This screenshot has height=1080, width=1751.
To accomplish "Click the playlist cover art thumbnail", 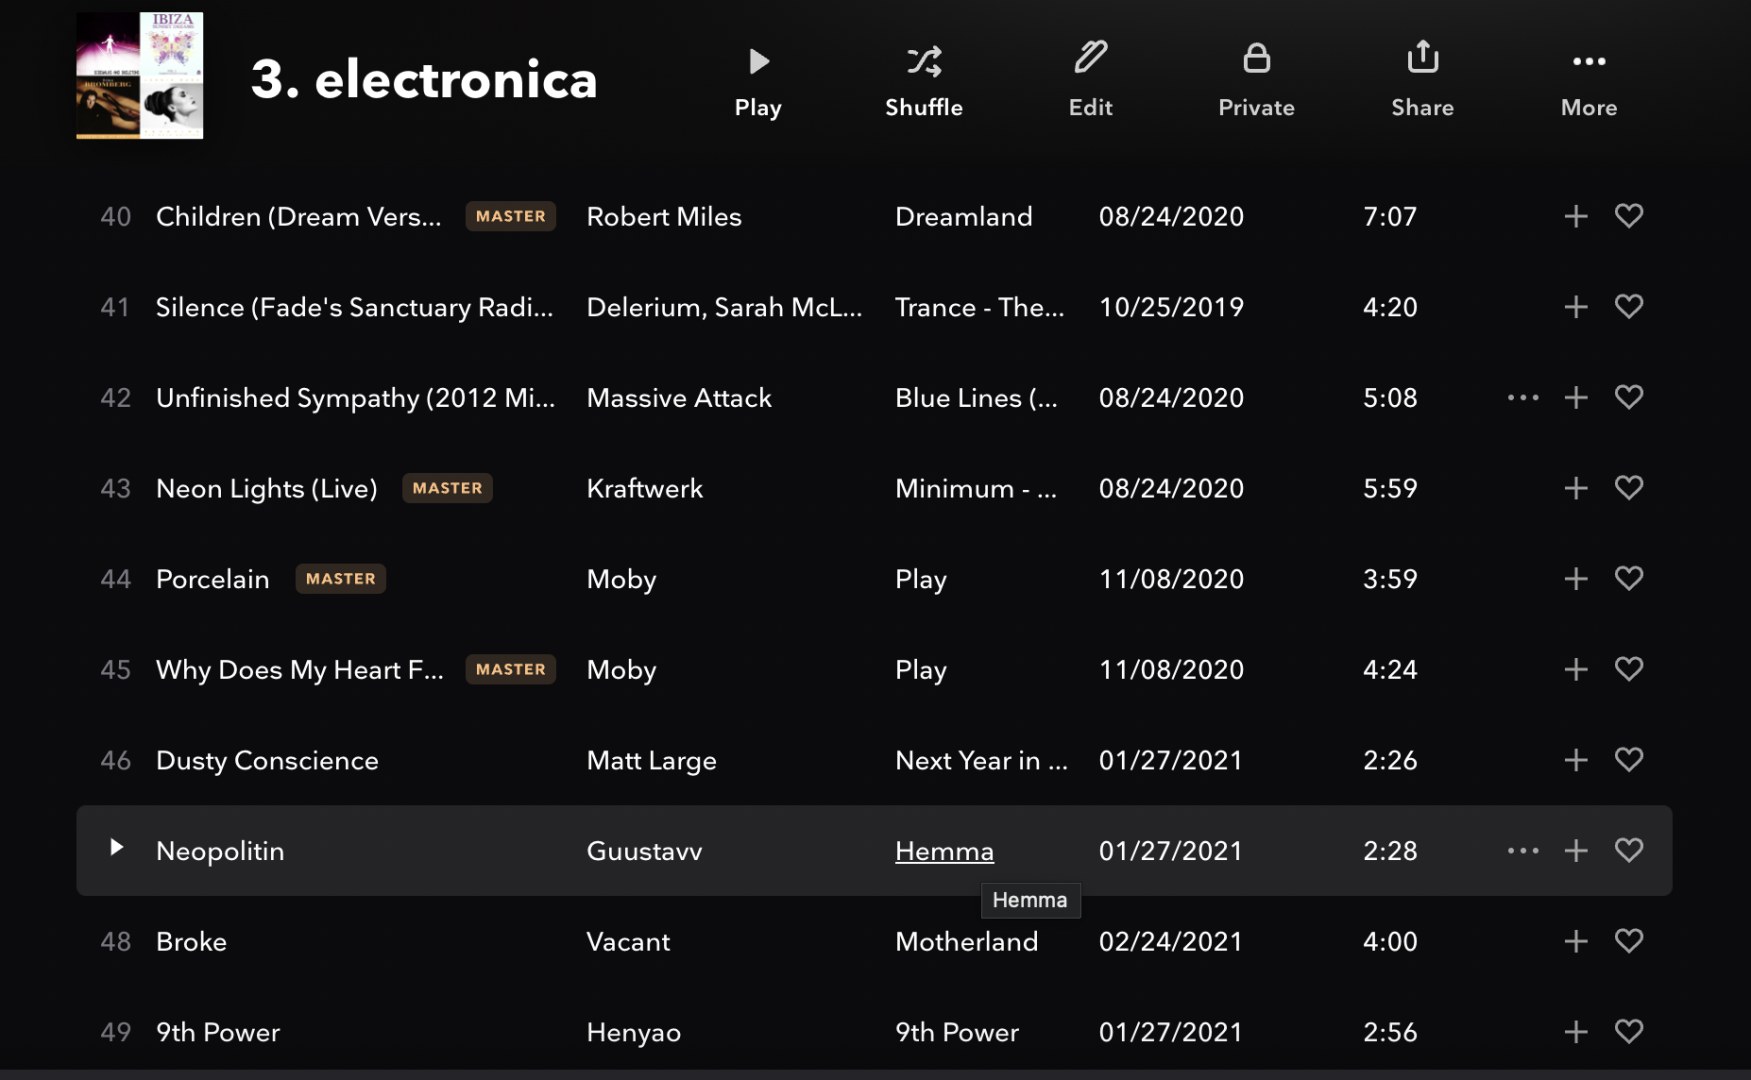I will tap(140, 76).
